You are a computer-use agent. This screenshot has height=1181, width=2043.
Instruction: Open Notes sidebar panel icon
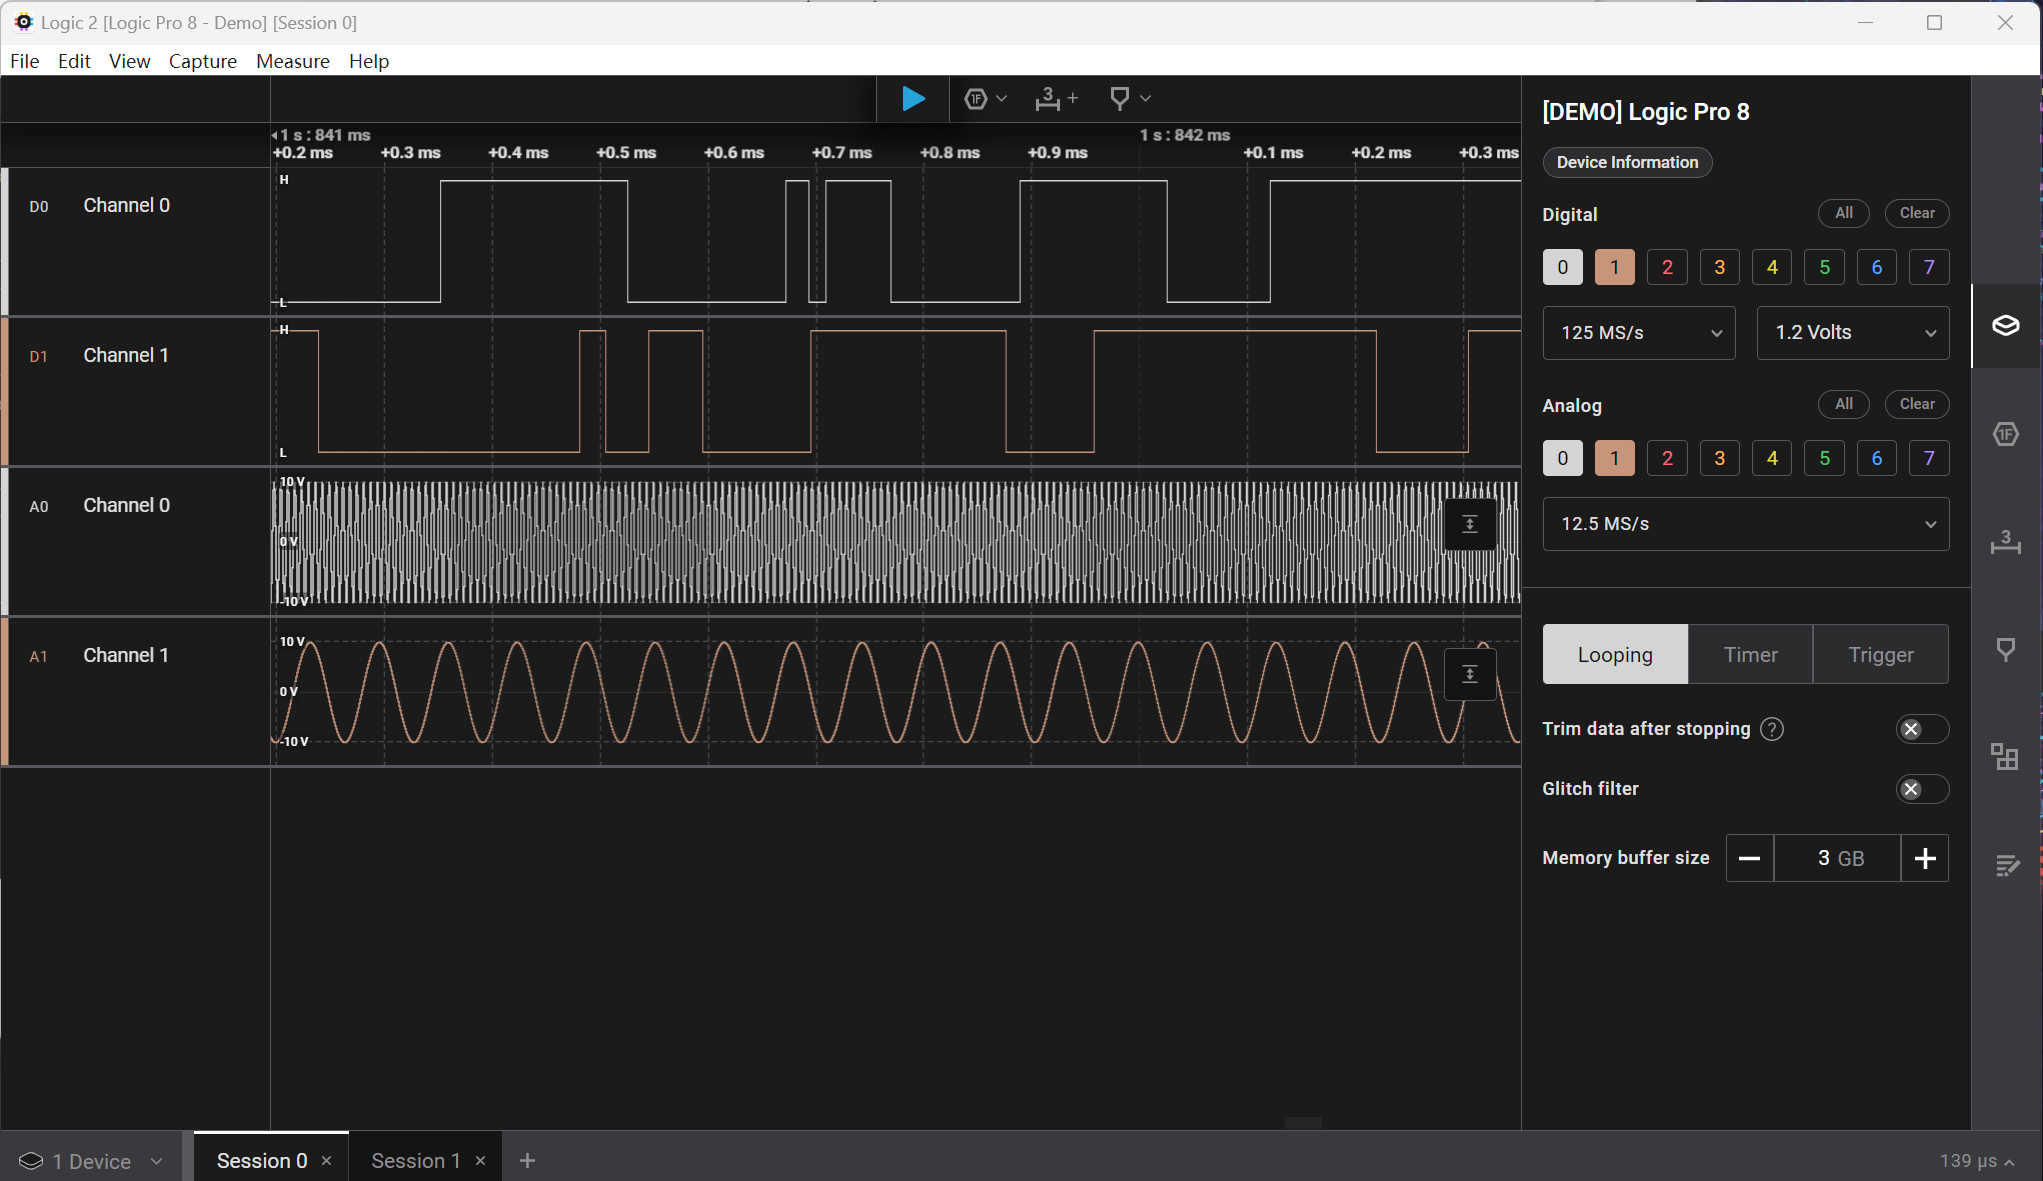2005,865
